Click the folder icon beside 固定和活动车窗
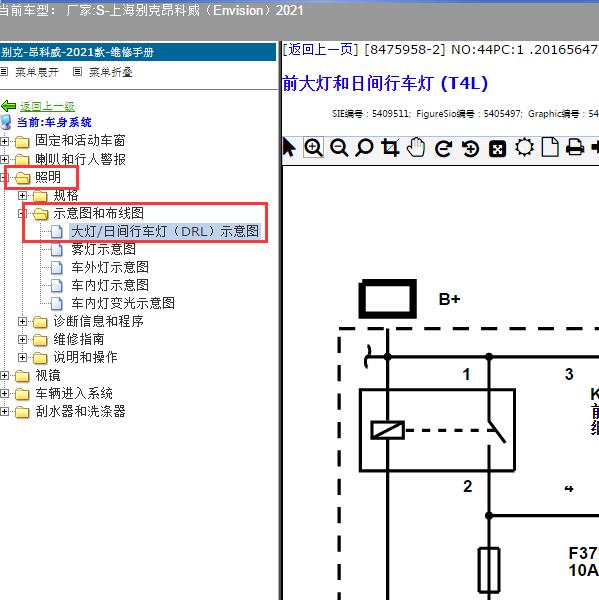 [x=22, y=142]
